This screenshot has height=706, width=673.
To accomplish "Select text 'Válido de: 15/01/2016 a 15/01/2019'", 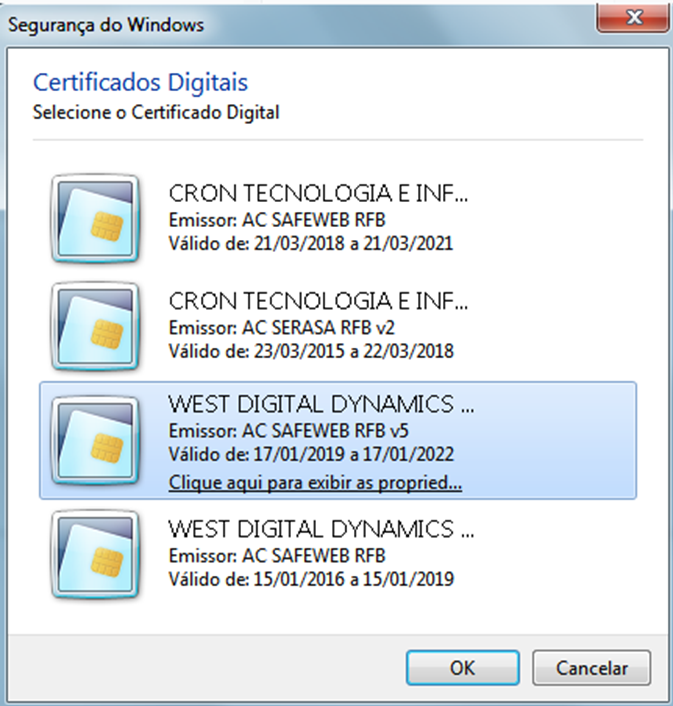I will point(311,579).
